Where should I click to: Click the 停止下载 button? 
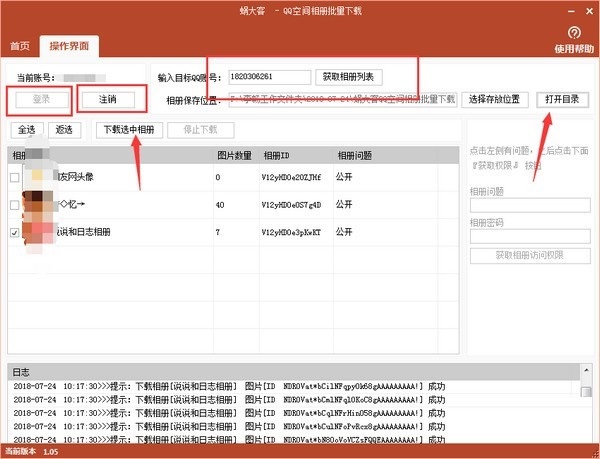click(201, 130)
